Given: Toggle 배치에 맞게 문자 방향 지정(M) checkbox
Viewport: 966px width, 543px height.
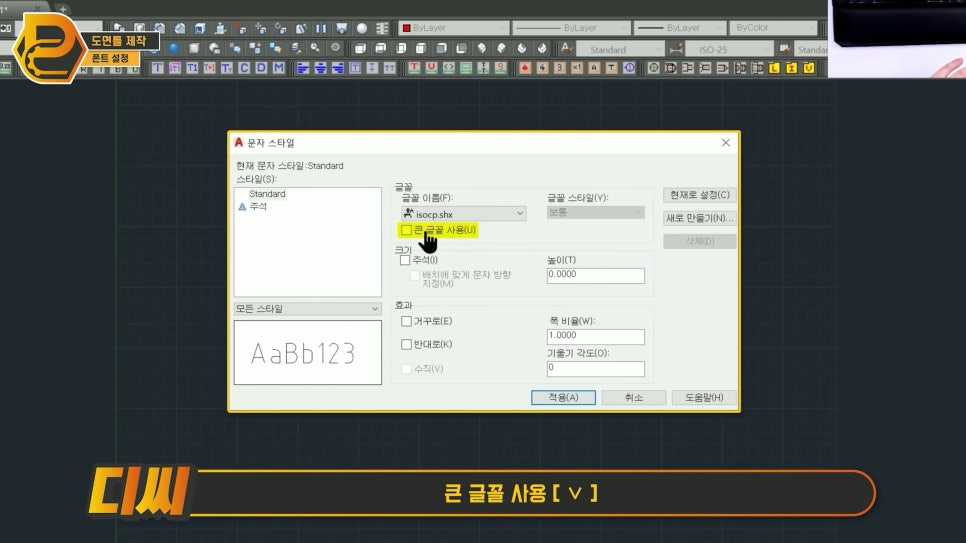Looking at the screenshot, I should pyautogui.click(x=415, y=275).
